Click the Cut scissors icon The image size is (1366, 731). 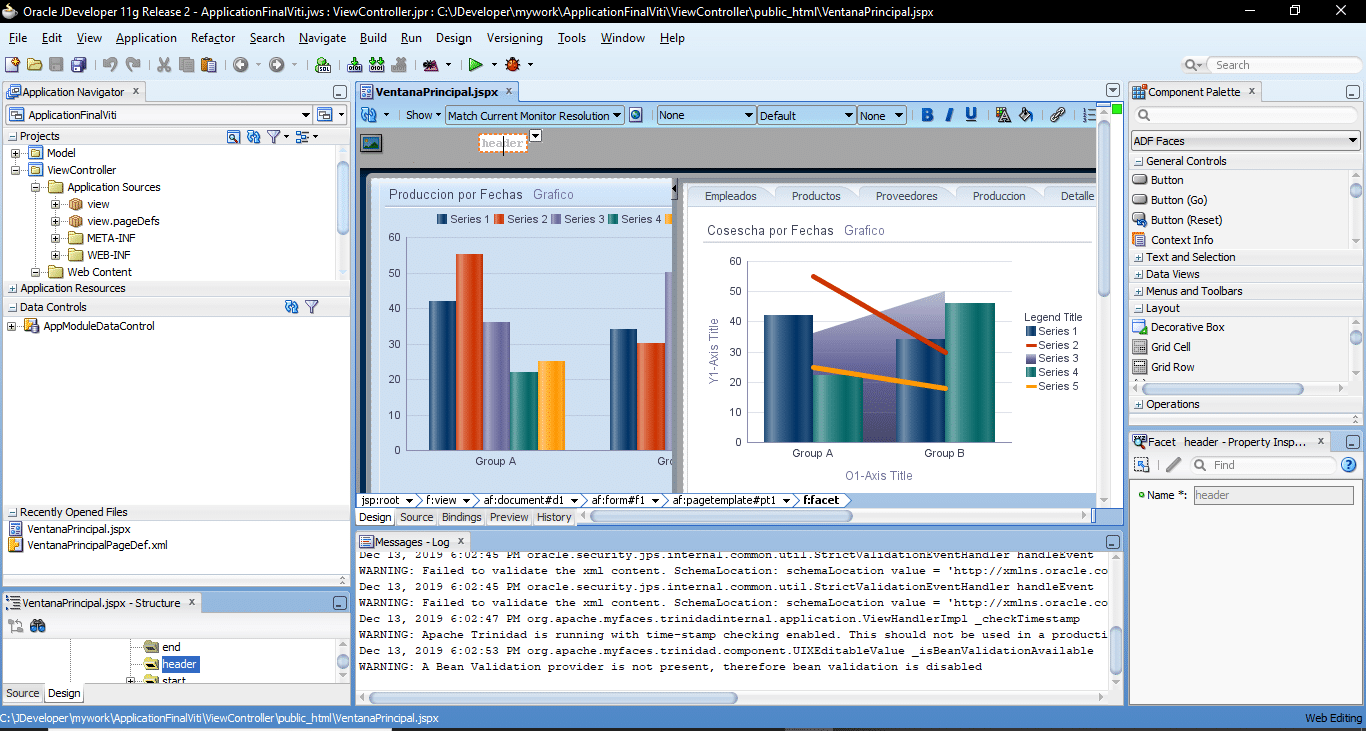(x=164, y=65)
